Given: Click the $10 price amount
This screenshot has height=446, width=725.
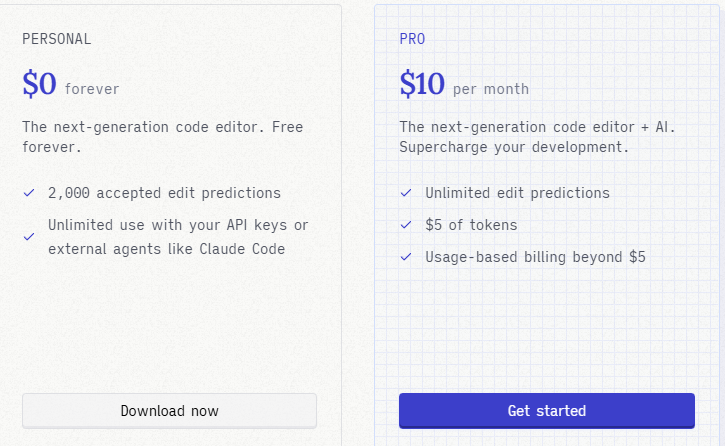Looking at the screenshot, I should 422,85.
